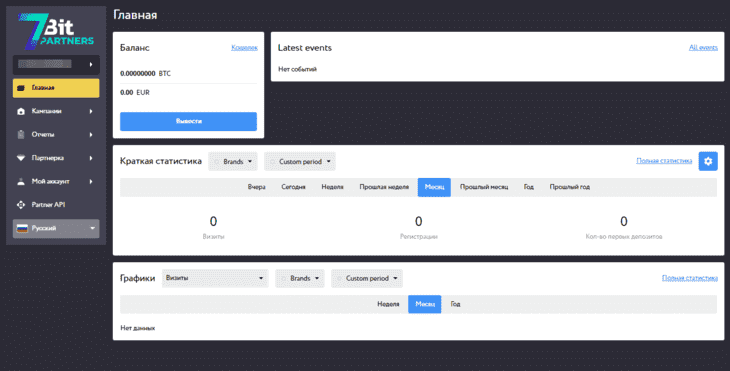Open Brands dropdown in Краткая статистика
Screen dimensions: 730x371
coord(233,162)
